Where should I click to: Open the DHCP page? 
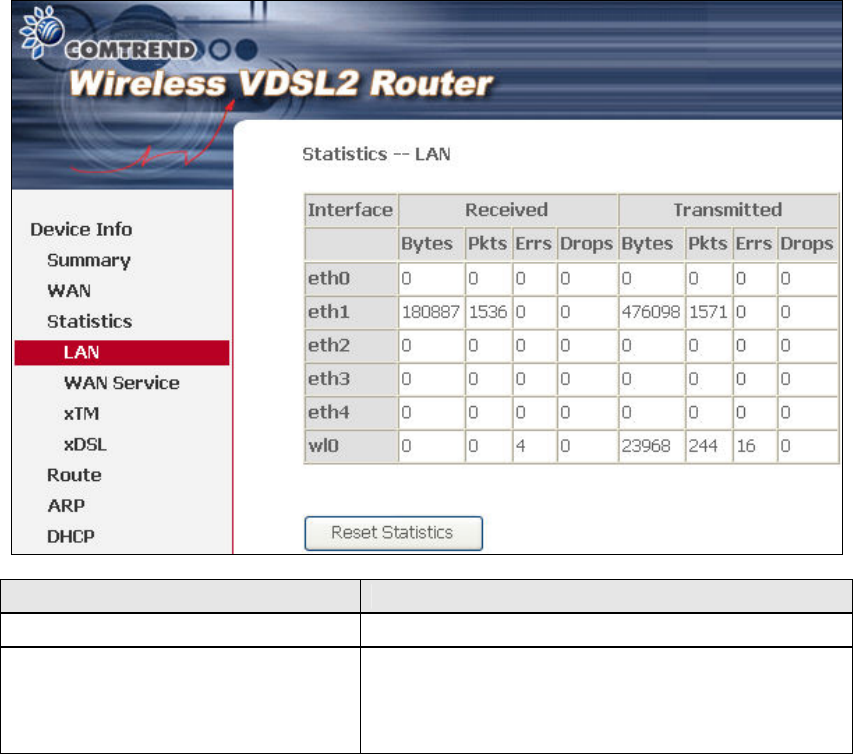click(x=71, y=537)
